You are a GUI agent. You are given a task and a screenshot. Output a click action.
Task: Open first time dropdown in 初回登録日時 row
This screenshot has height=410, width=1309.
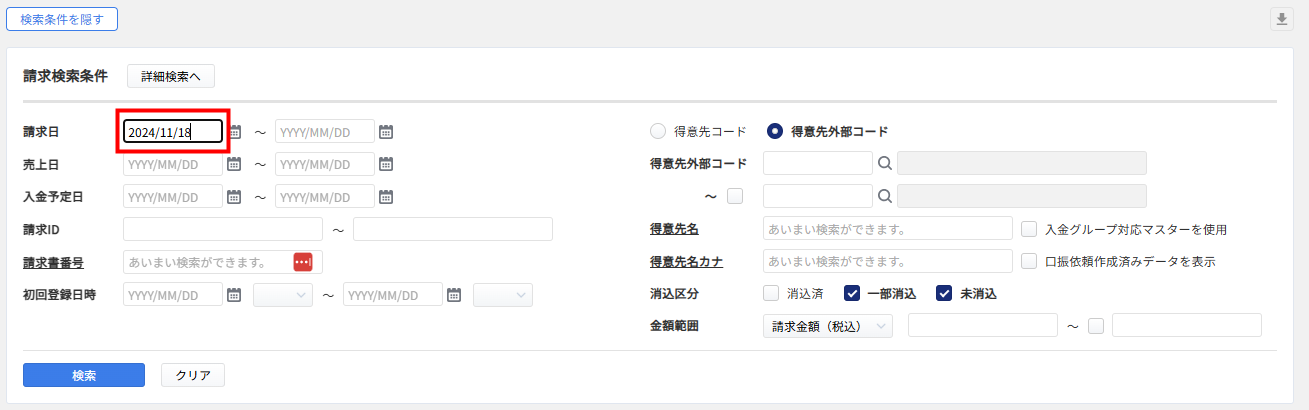pyautogui.click(x=283, y=295)
